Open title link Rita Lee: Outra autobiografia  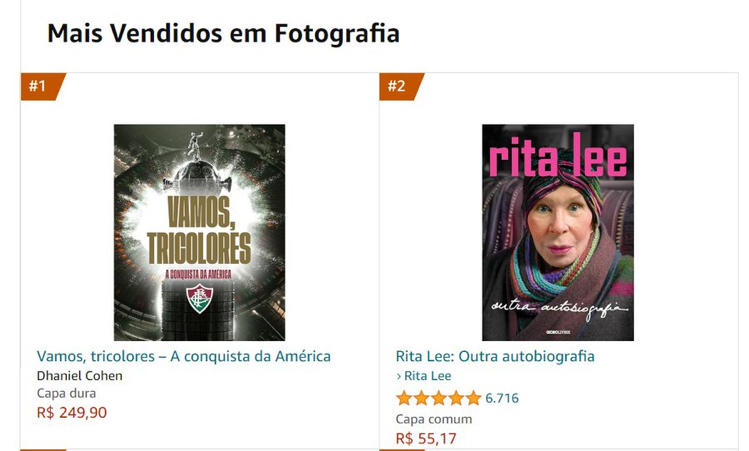pos(495,356)
